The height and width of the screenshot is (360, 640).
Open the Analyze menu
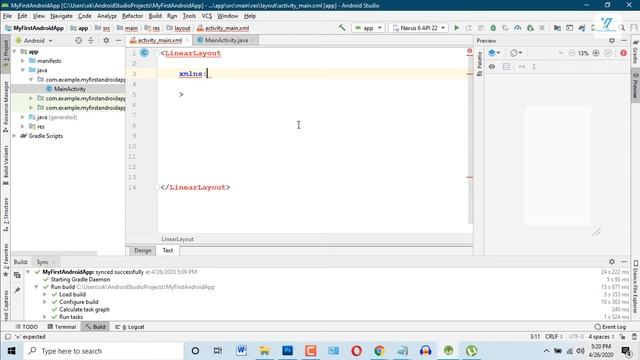coord(107,16)
